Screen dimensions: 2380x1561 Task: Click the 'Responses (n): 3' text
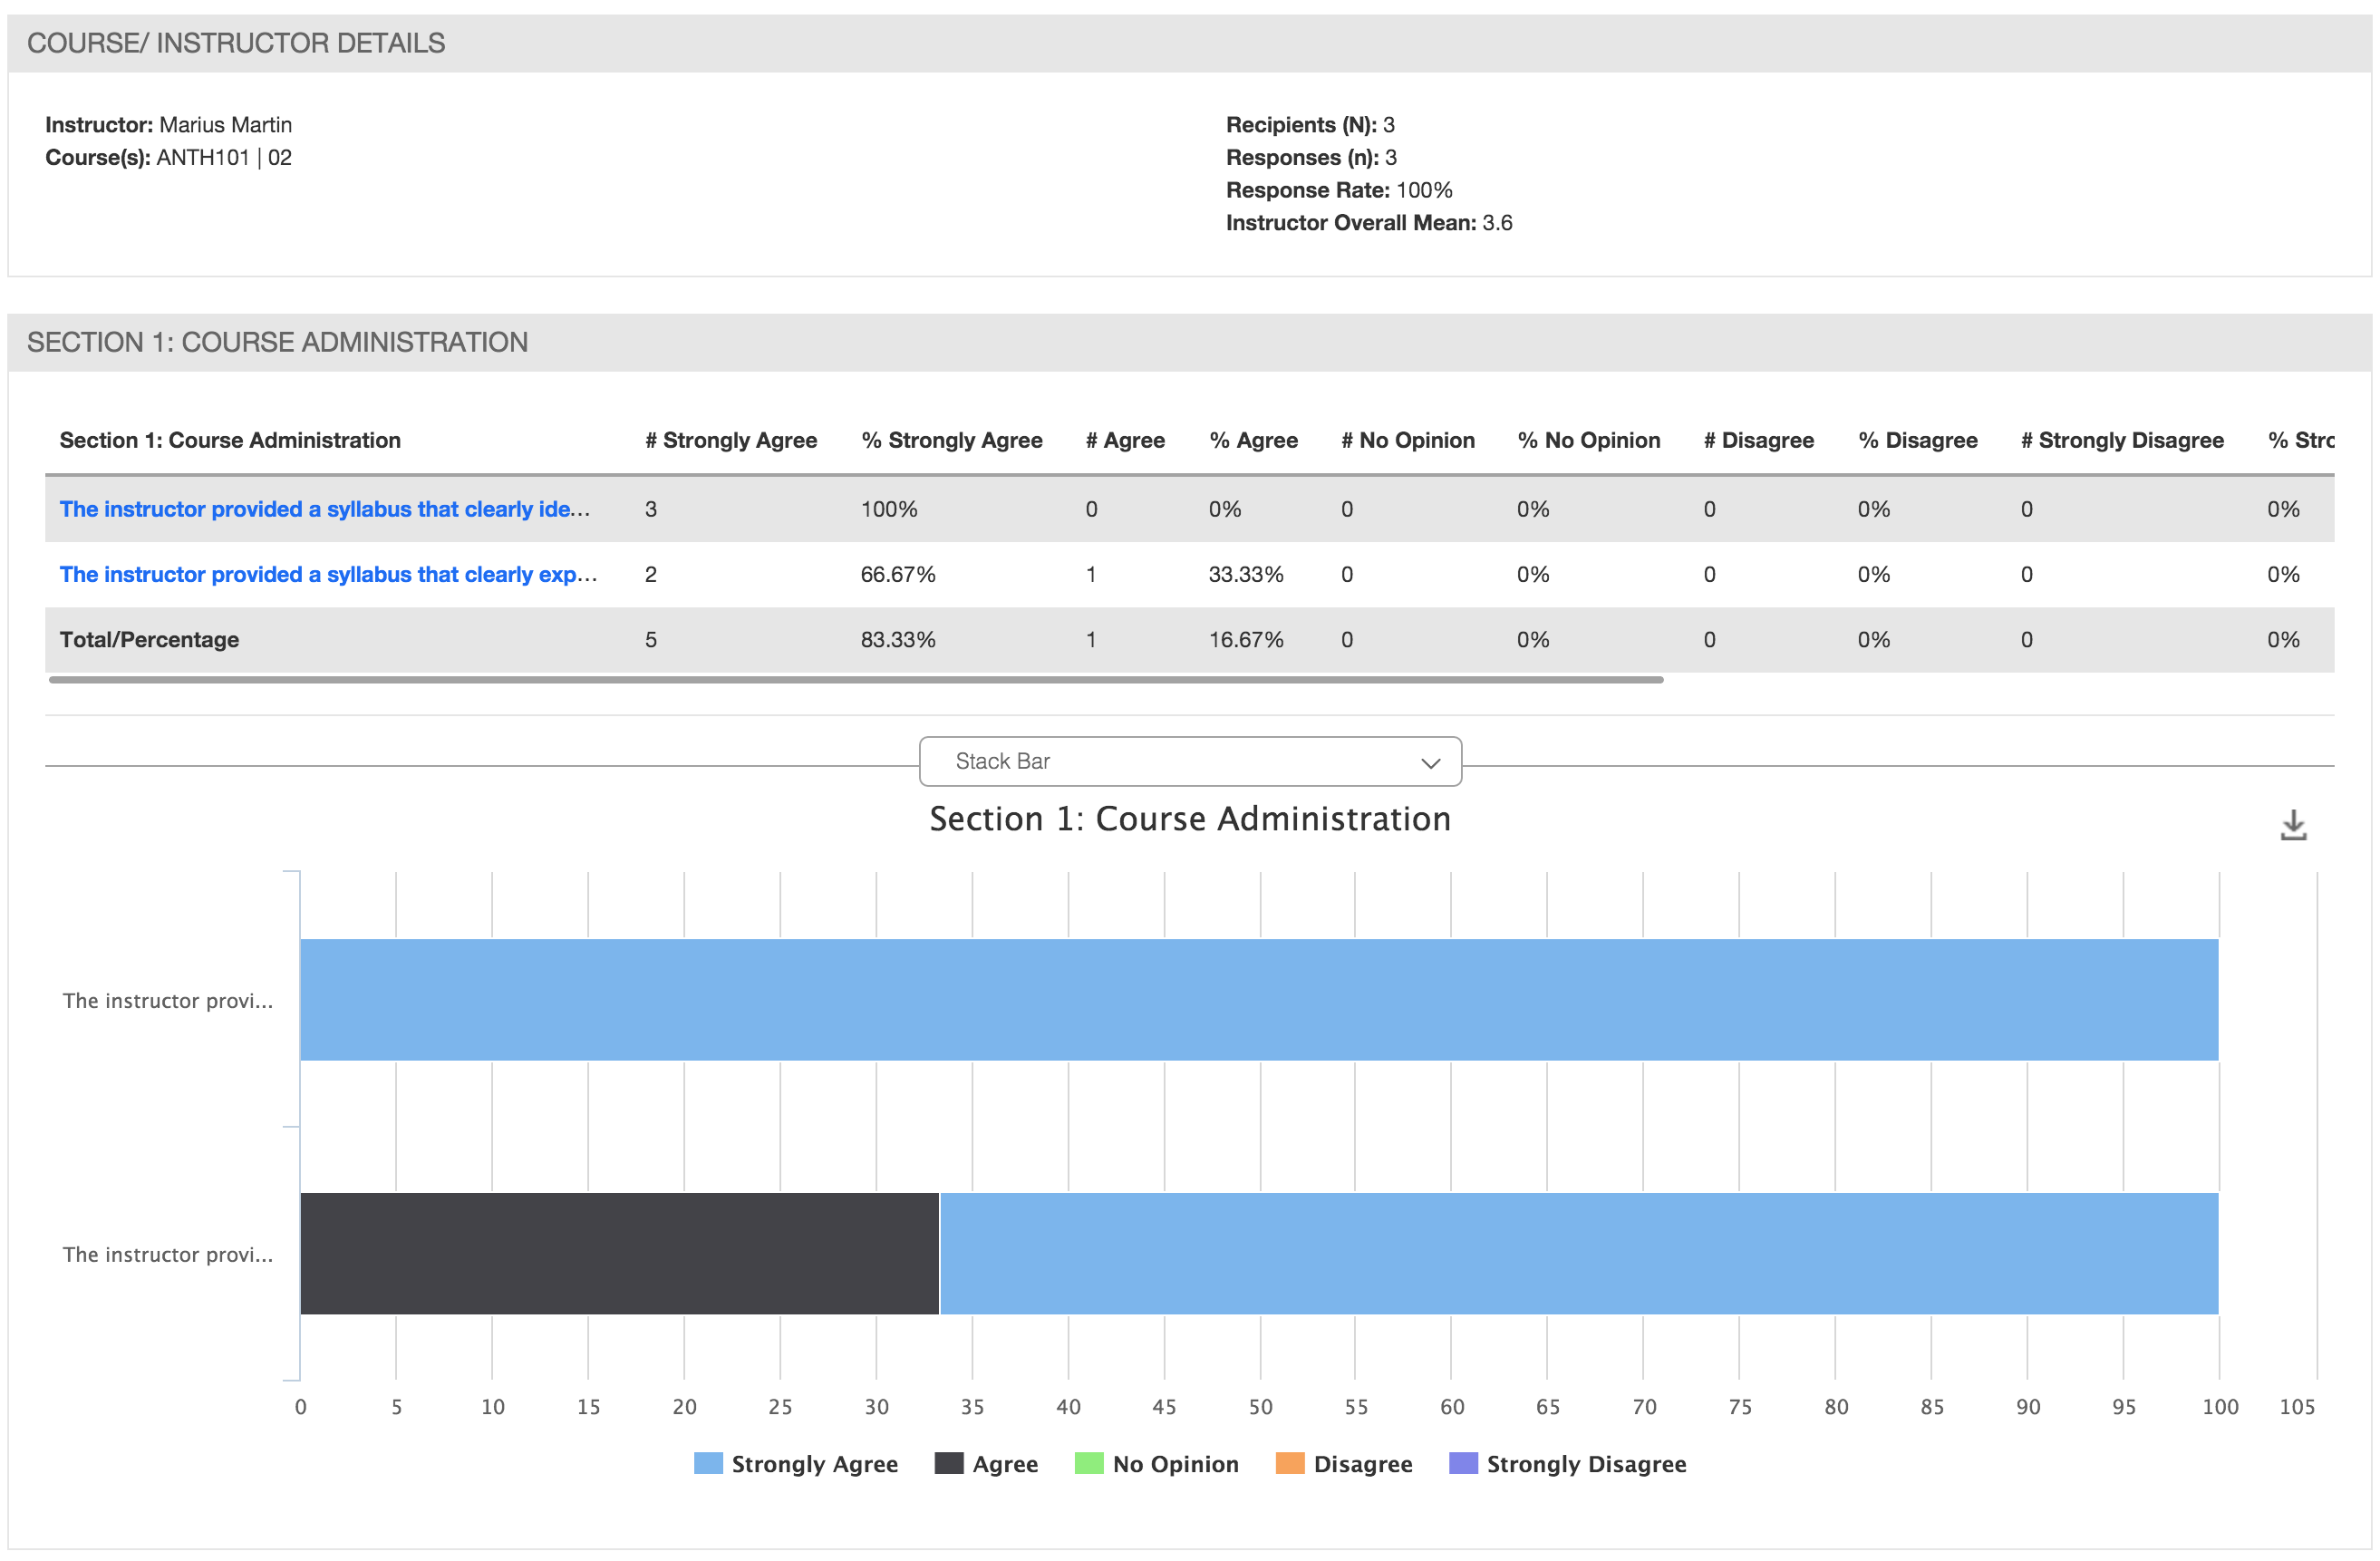(x=1311, y=157)
